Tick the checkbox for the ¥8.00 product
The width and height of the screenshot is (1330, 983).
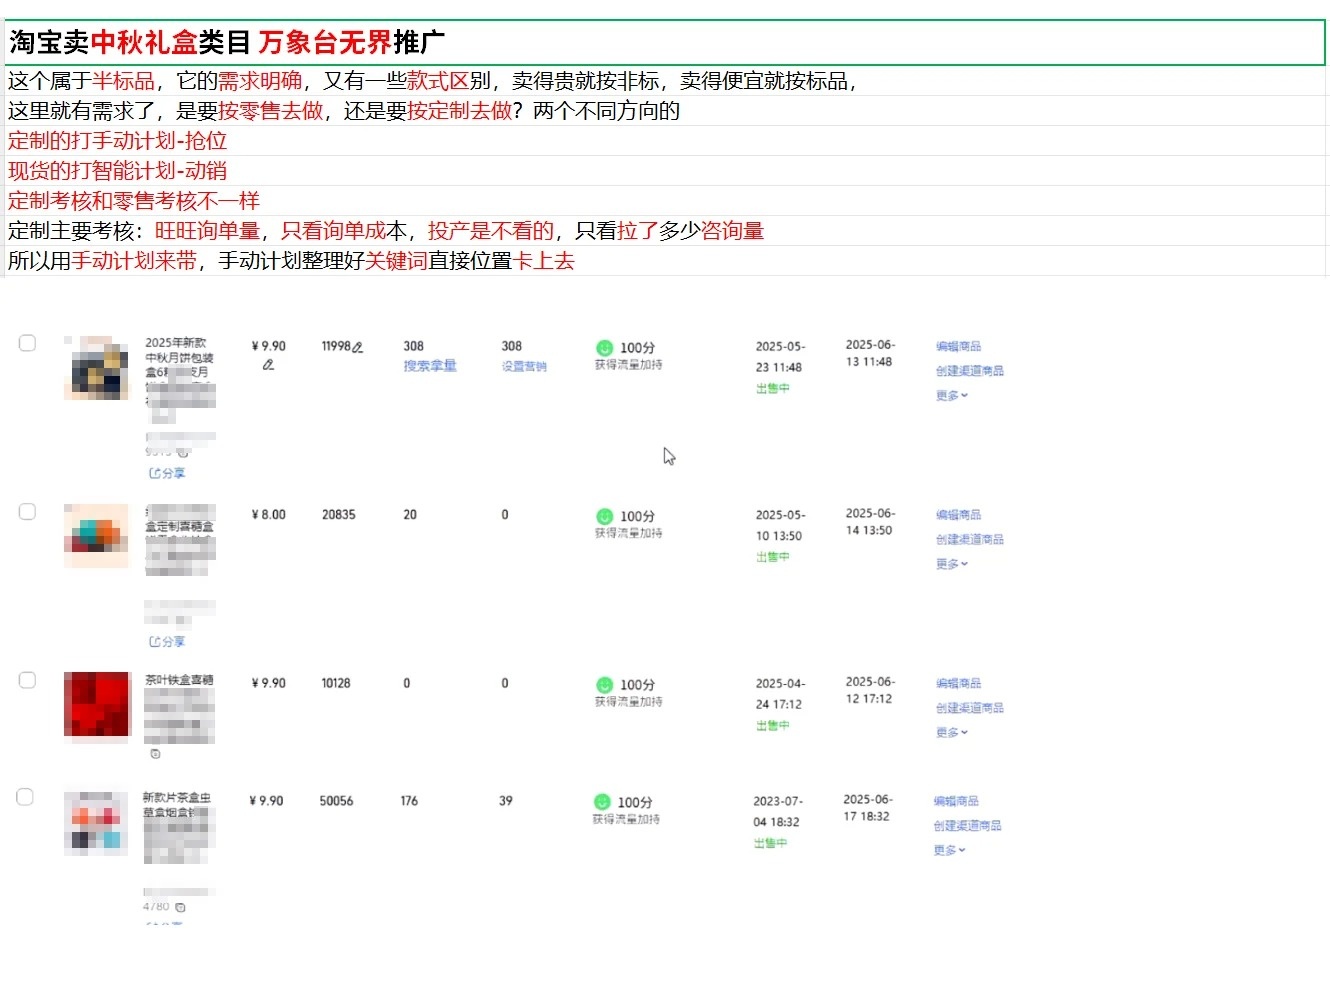(x=27, y=511)
